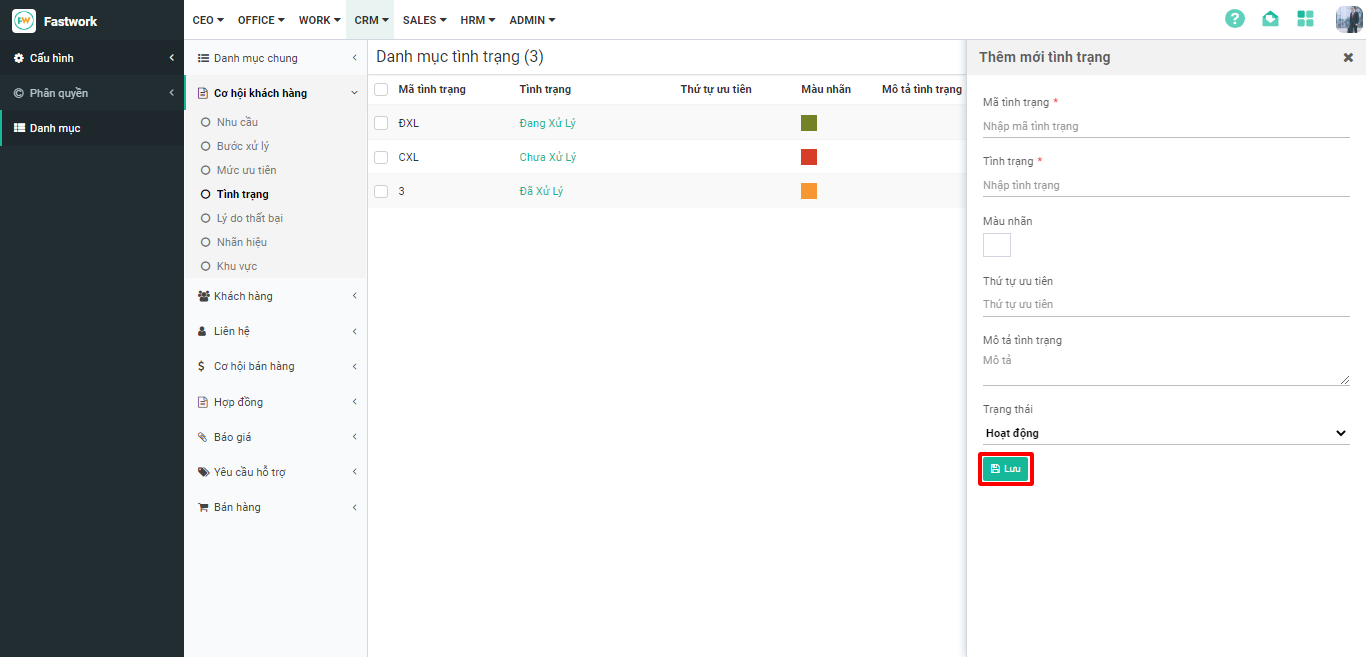The height and width of the screenshot is (657, 1366).
Task: Open Phân quyền in the sidebar
Action: tap(58, 93)
